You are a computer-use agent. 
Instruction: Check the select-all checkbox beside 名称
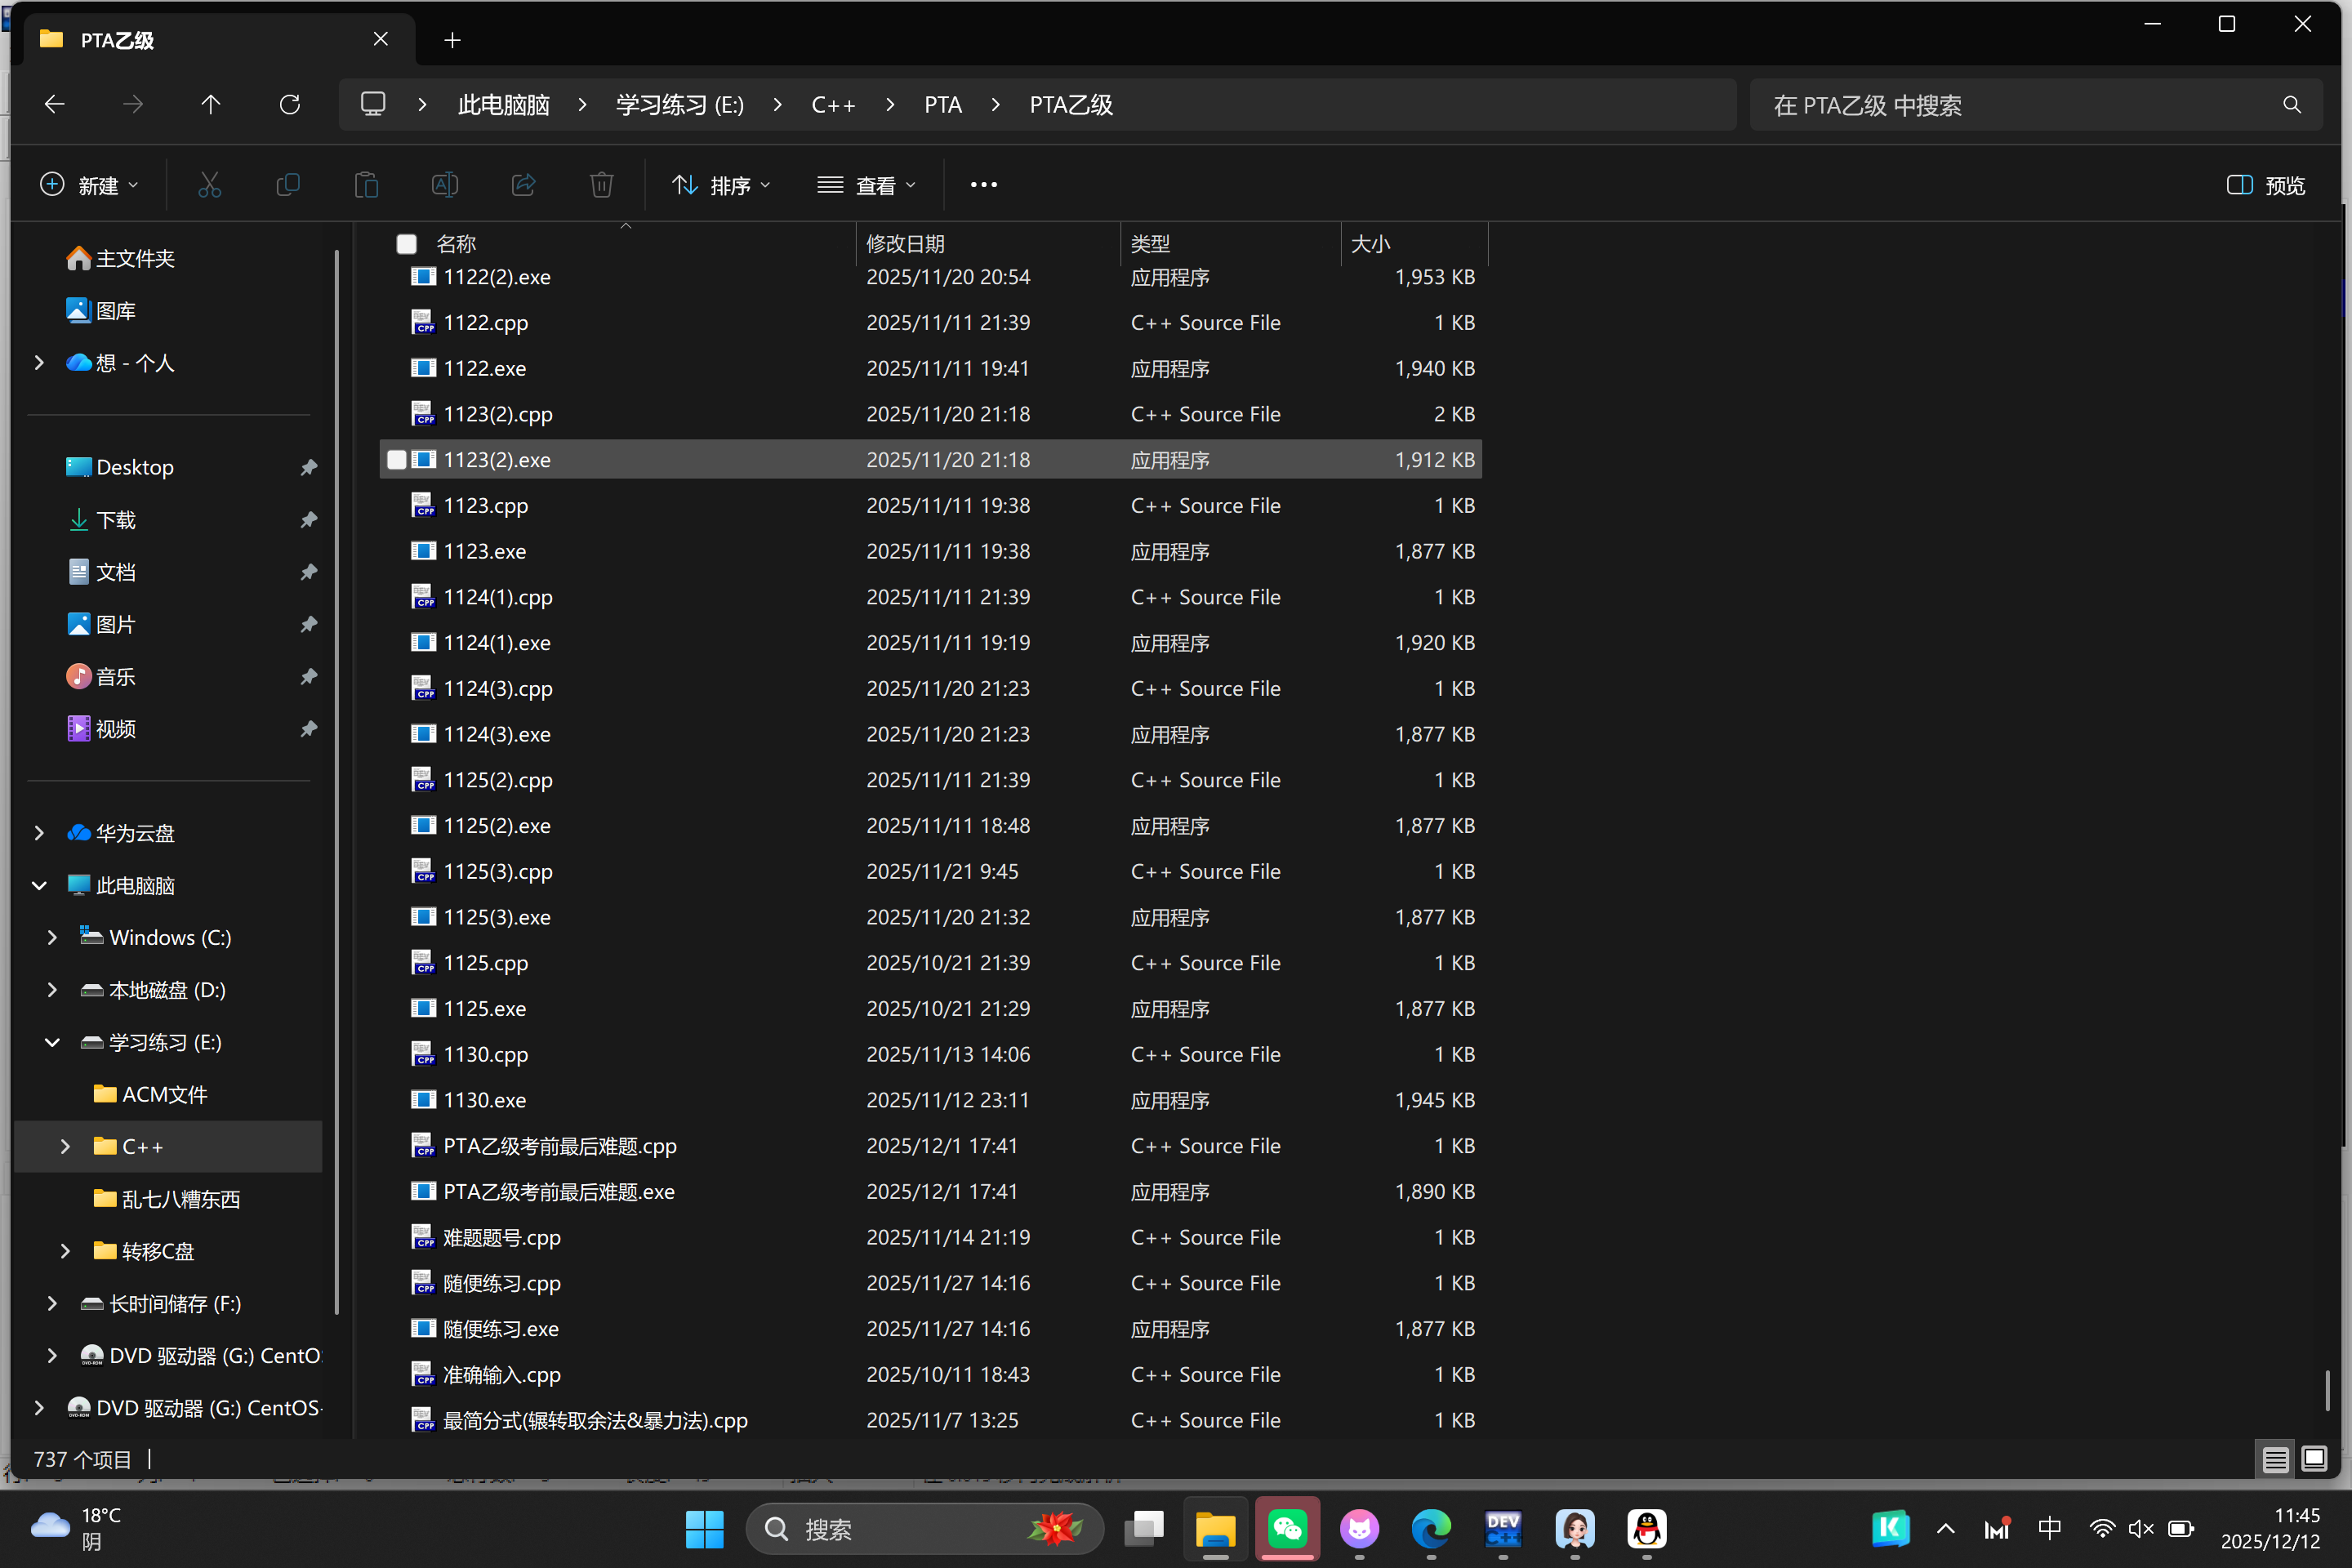[407, 244]
